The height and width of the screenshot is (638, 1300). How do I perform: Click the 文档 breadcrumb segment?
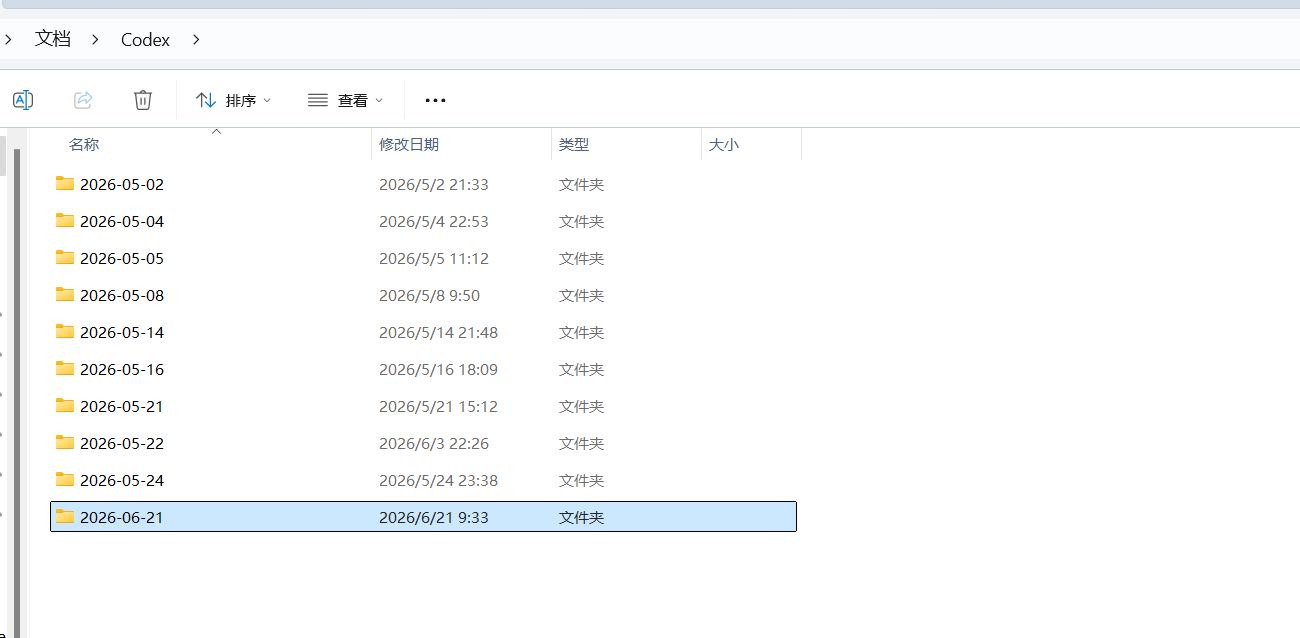(53, 39)
